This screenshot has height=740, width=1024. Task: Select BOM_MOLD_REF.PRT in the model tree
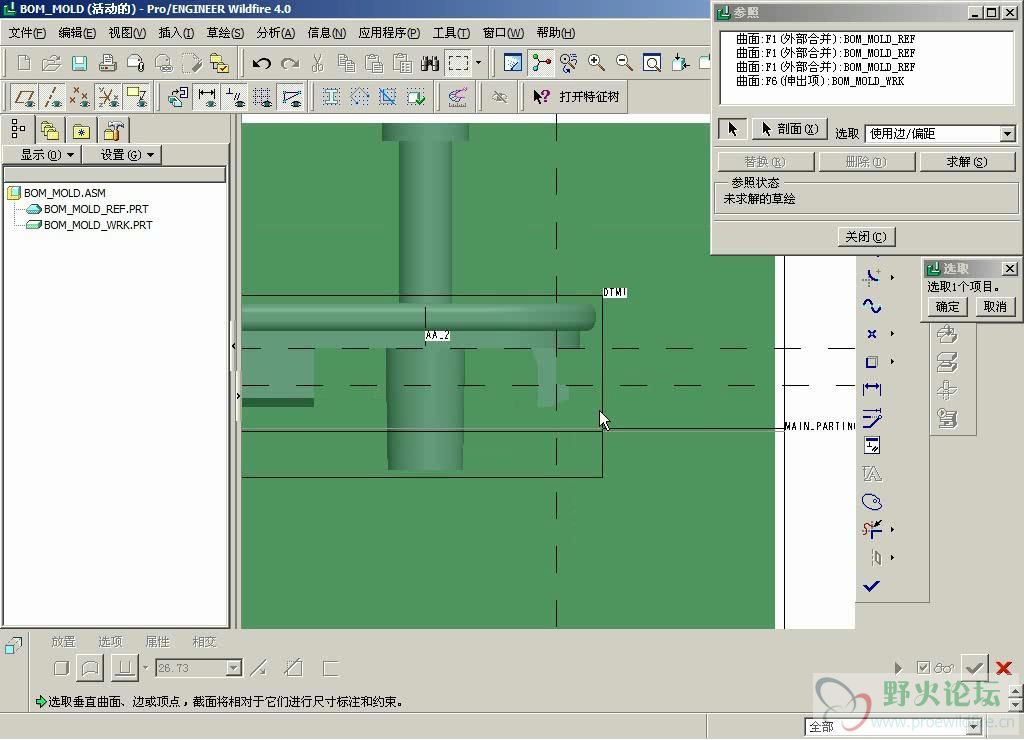(96, 209)
